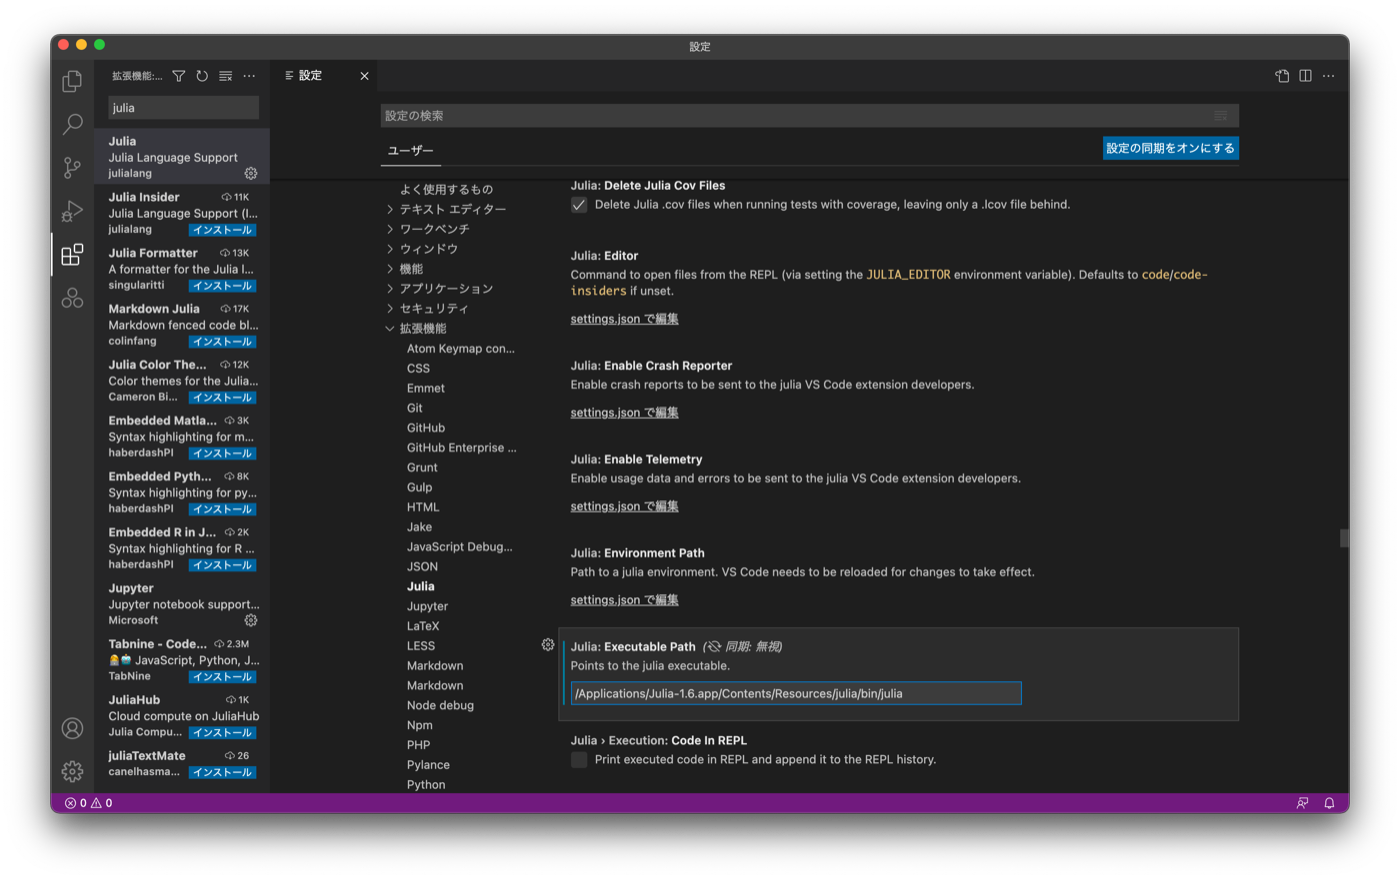Screen dimensions: 1400x880
Task: Edit Environment Path in settings.json
Action: point(624,601)
